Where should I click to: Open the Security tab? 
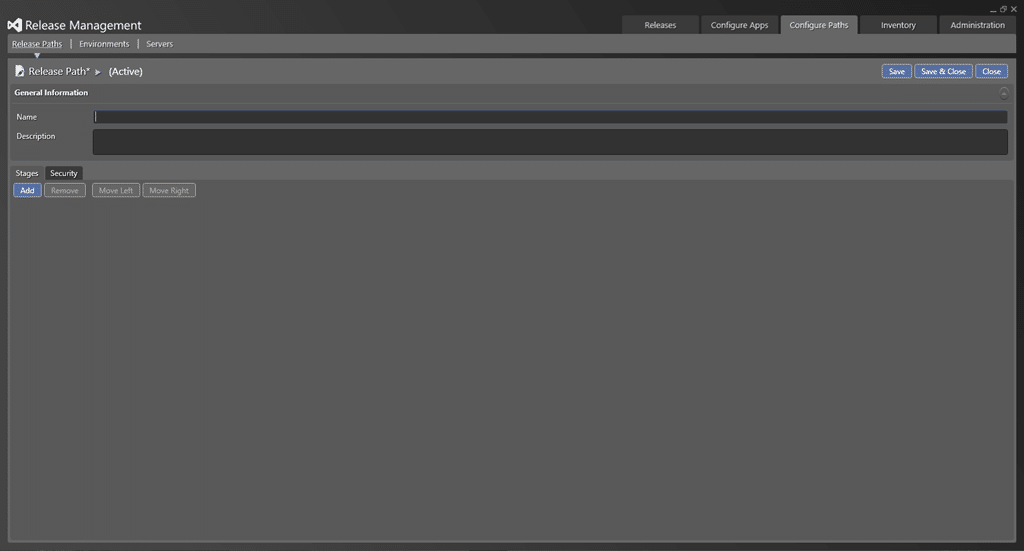coord(63,173)
